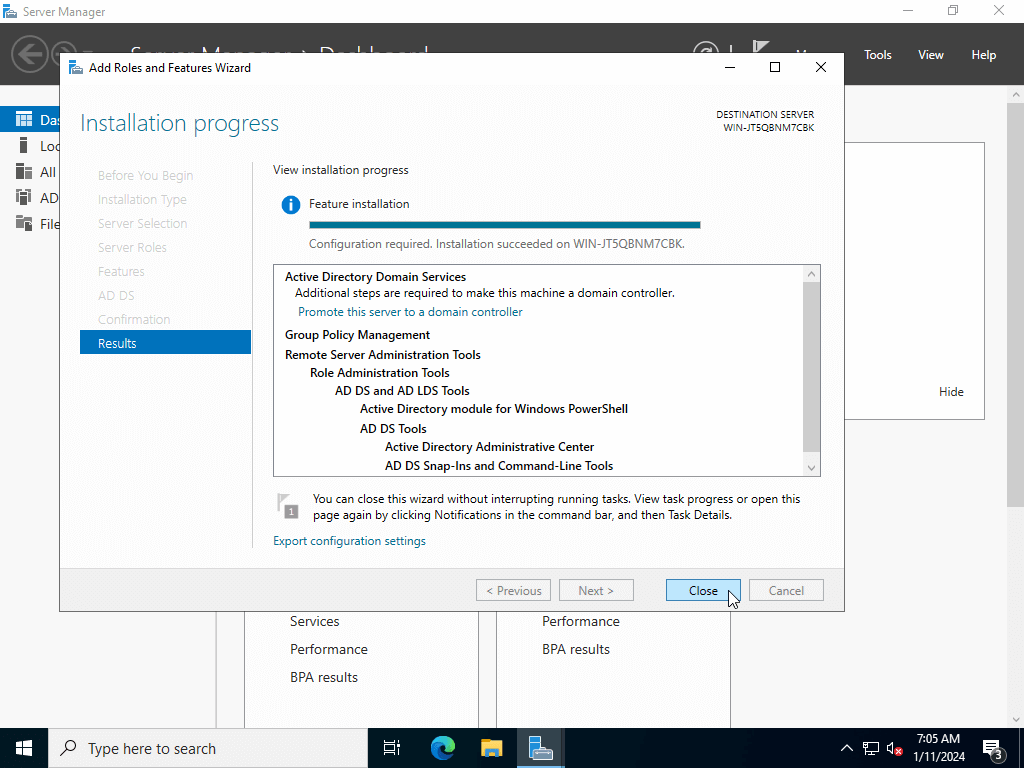Click the Server Manager dashboard scrollbar thumb
The image size is (1024, 768).
tap(1016, 304)
